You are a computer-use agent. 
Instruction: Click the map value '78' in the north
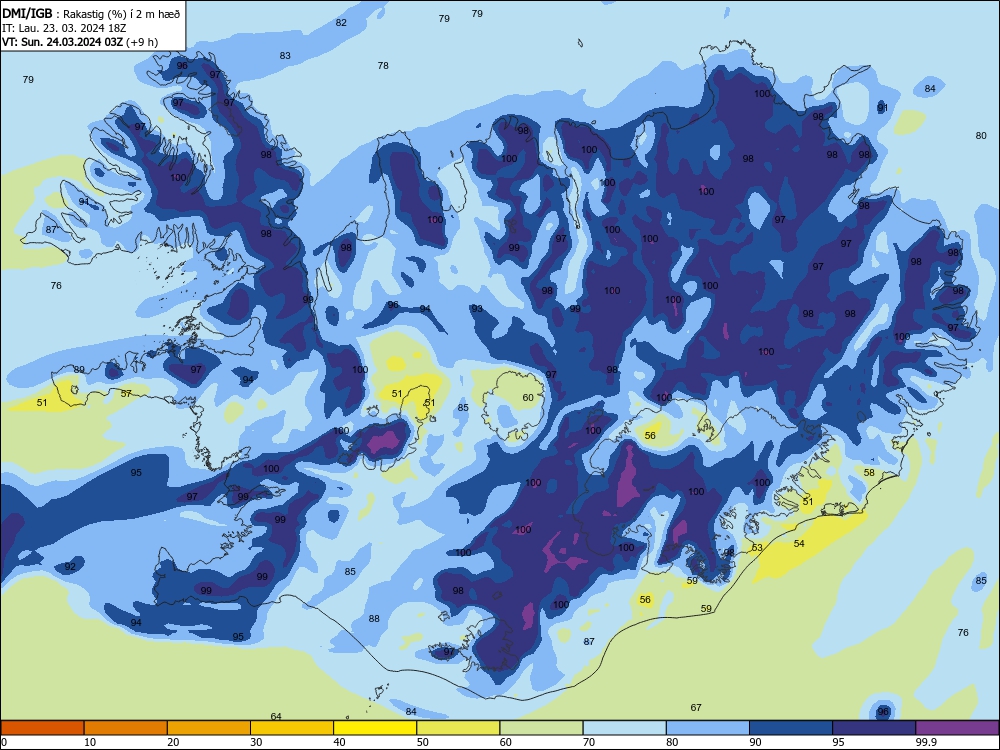click(383, 66)
